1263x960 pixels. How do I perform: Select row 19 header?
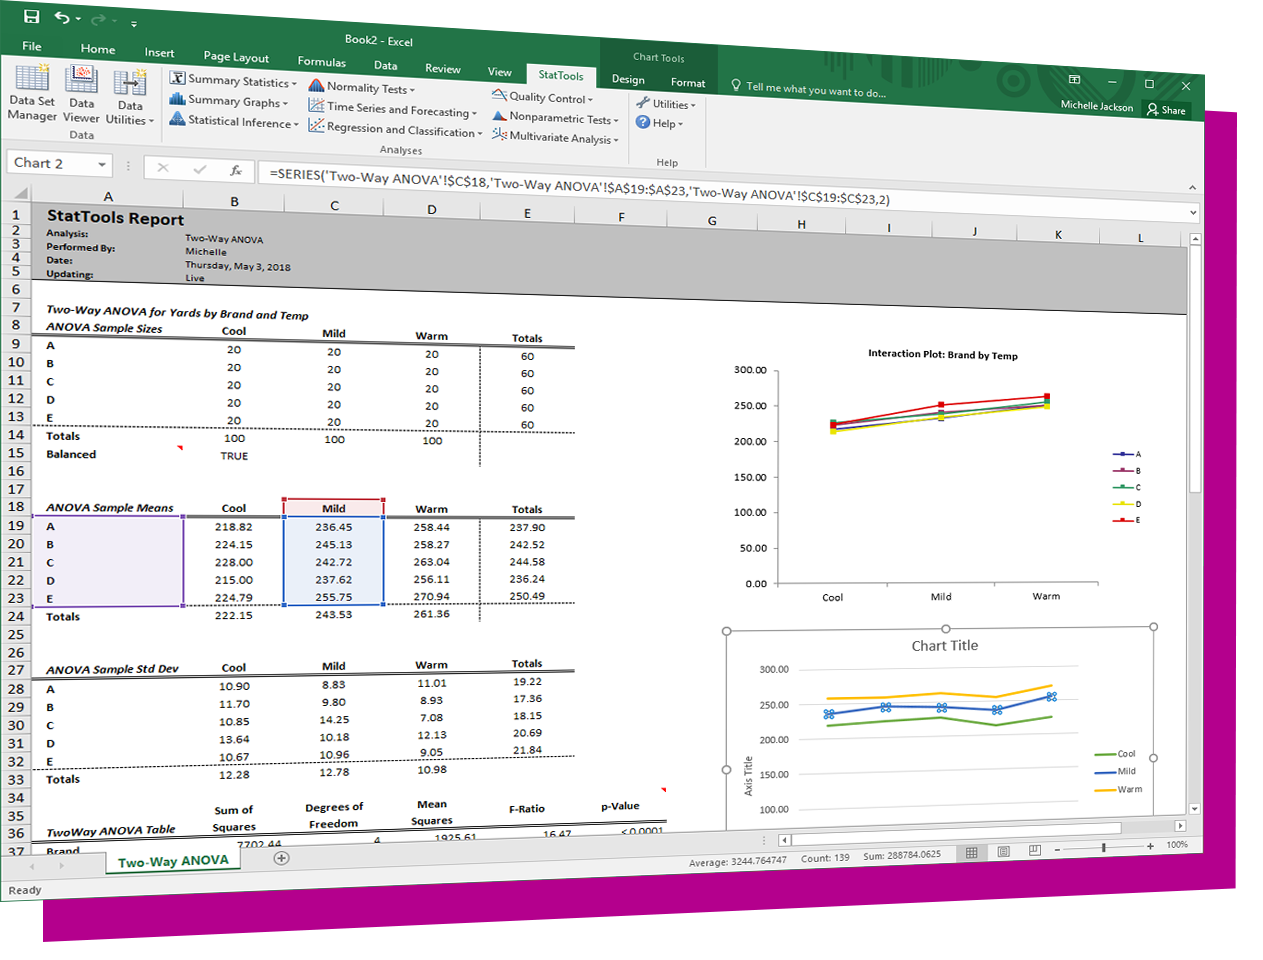click(16, 525)
